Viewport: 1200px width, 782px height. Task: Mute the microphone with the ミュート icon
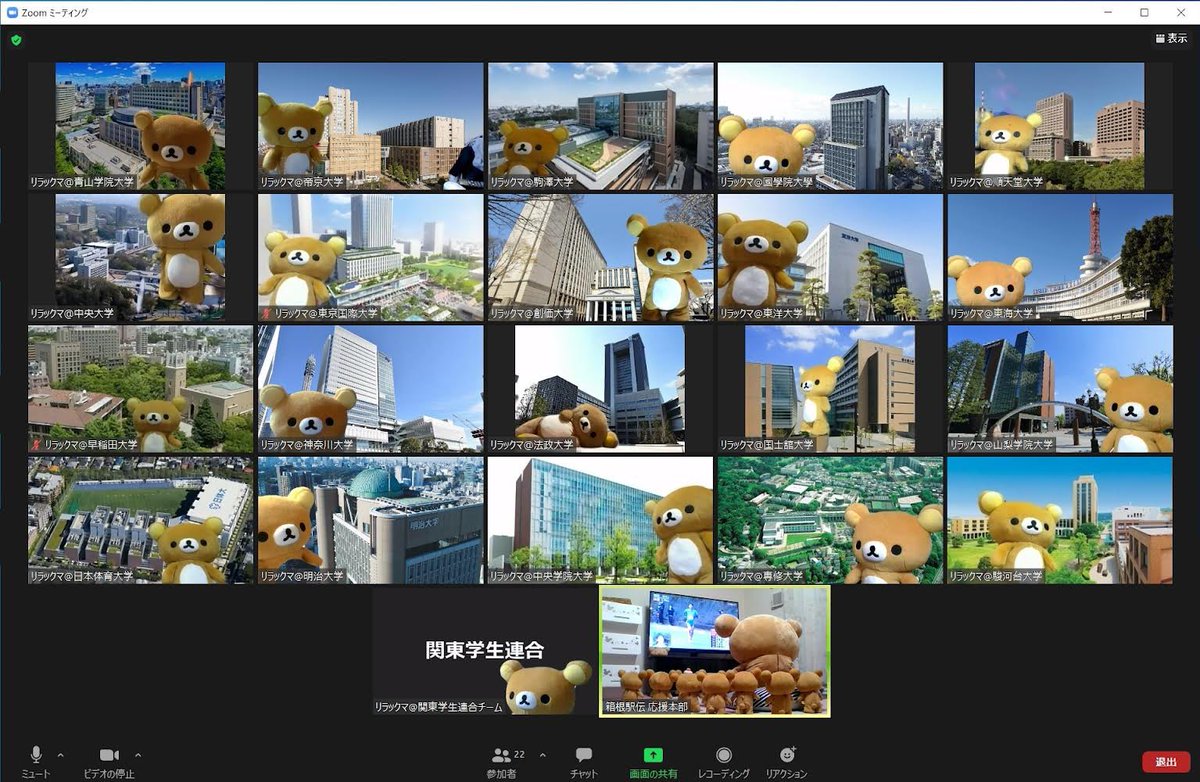click(x=36, y=754)
